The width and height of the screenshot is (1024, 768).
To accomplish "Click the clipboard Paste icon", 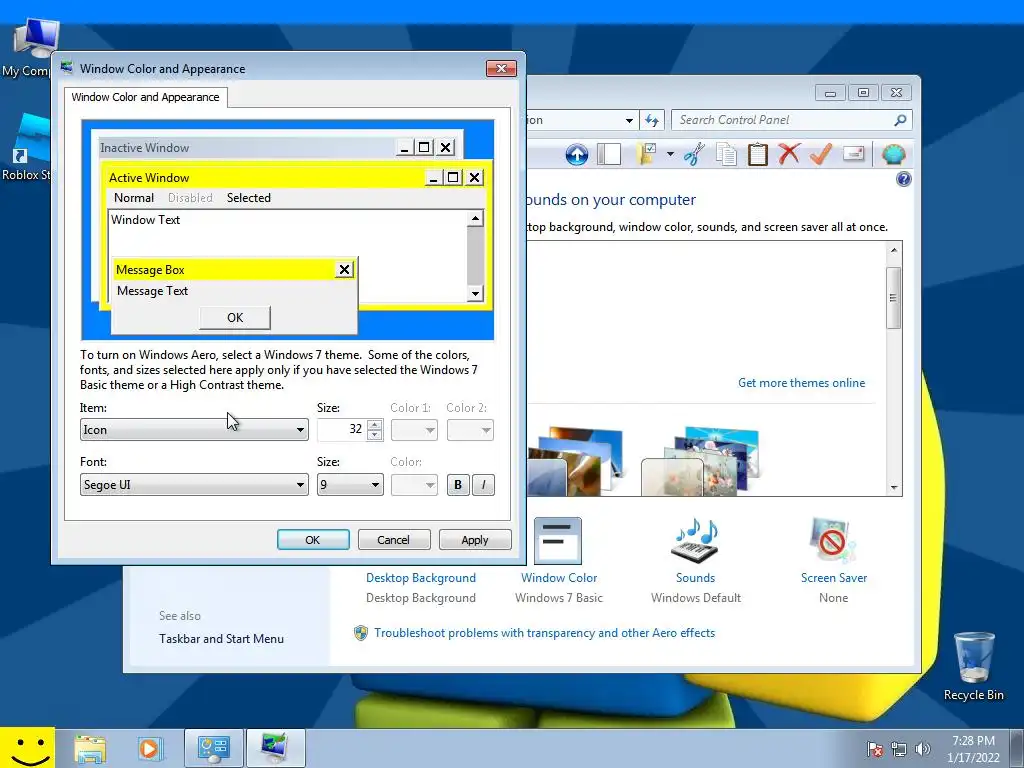I will 758,155.
